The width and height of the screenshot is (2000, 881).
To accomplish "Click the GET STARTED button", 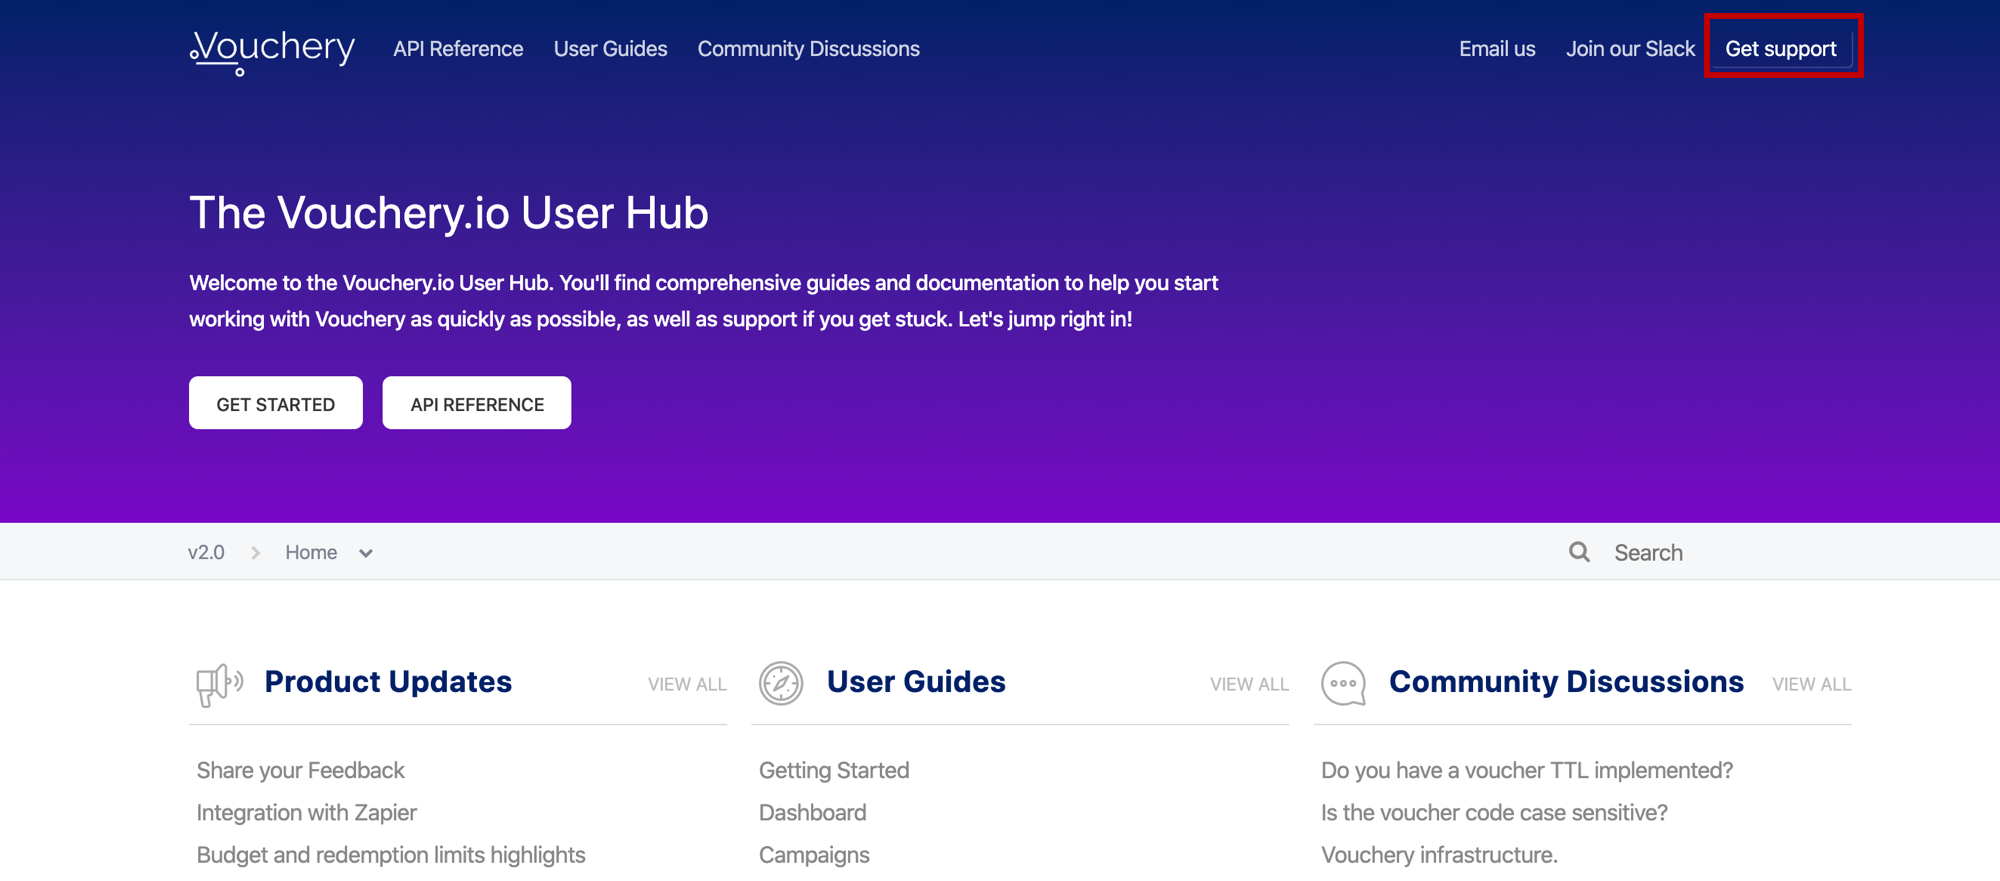I will (276, 403).
